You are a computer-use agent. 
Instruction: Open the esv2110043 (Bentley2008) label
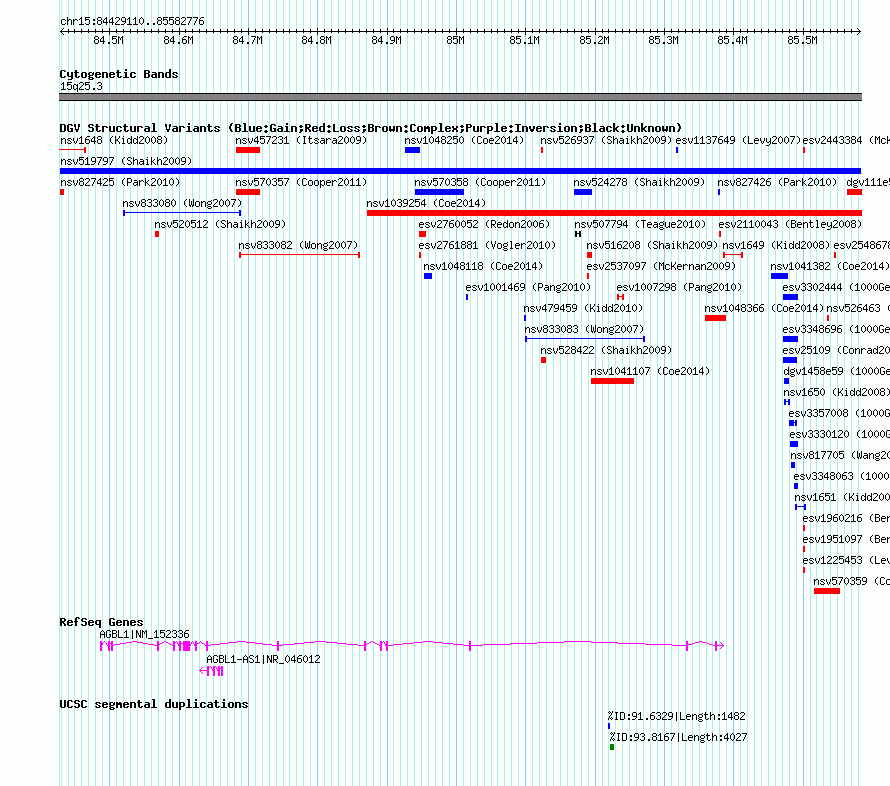click(790, 224)
